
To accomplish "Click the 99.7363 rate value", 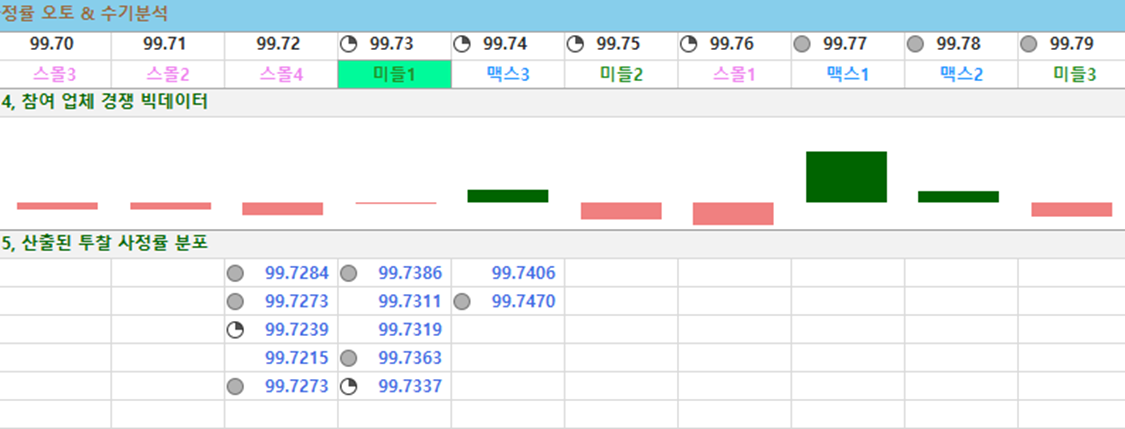I will coord(410,358).
